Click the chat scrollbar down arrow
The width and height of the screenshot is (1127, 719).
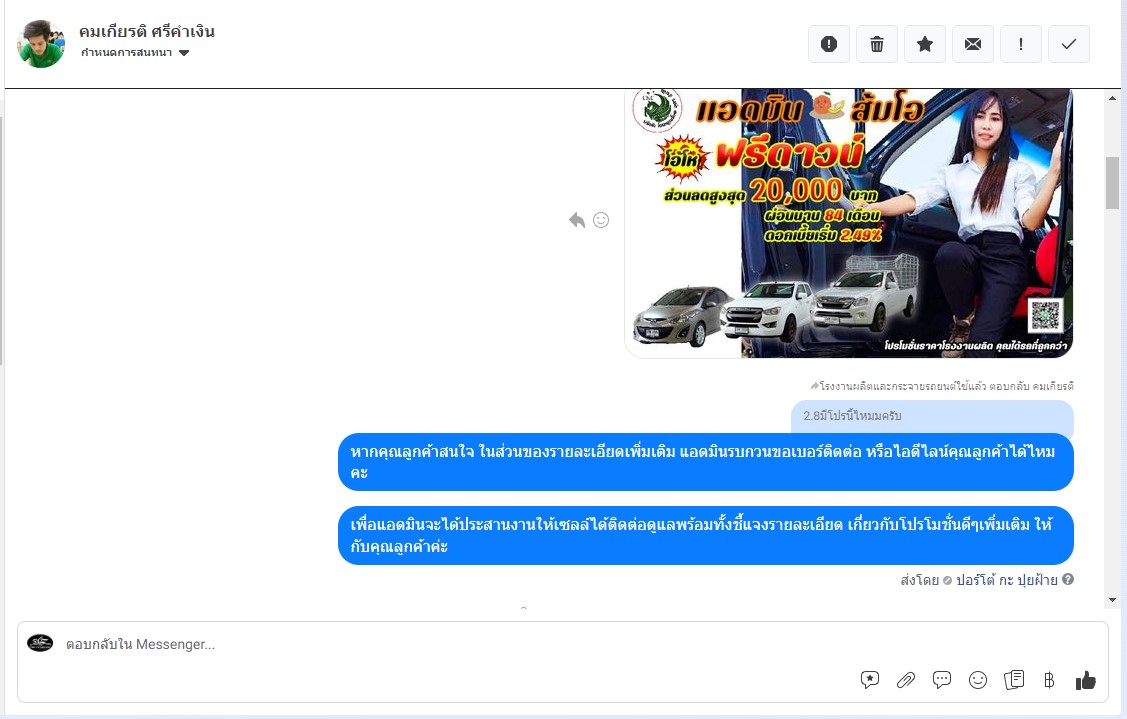tap(1113, 599)
